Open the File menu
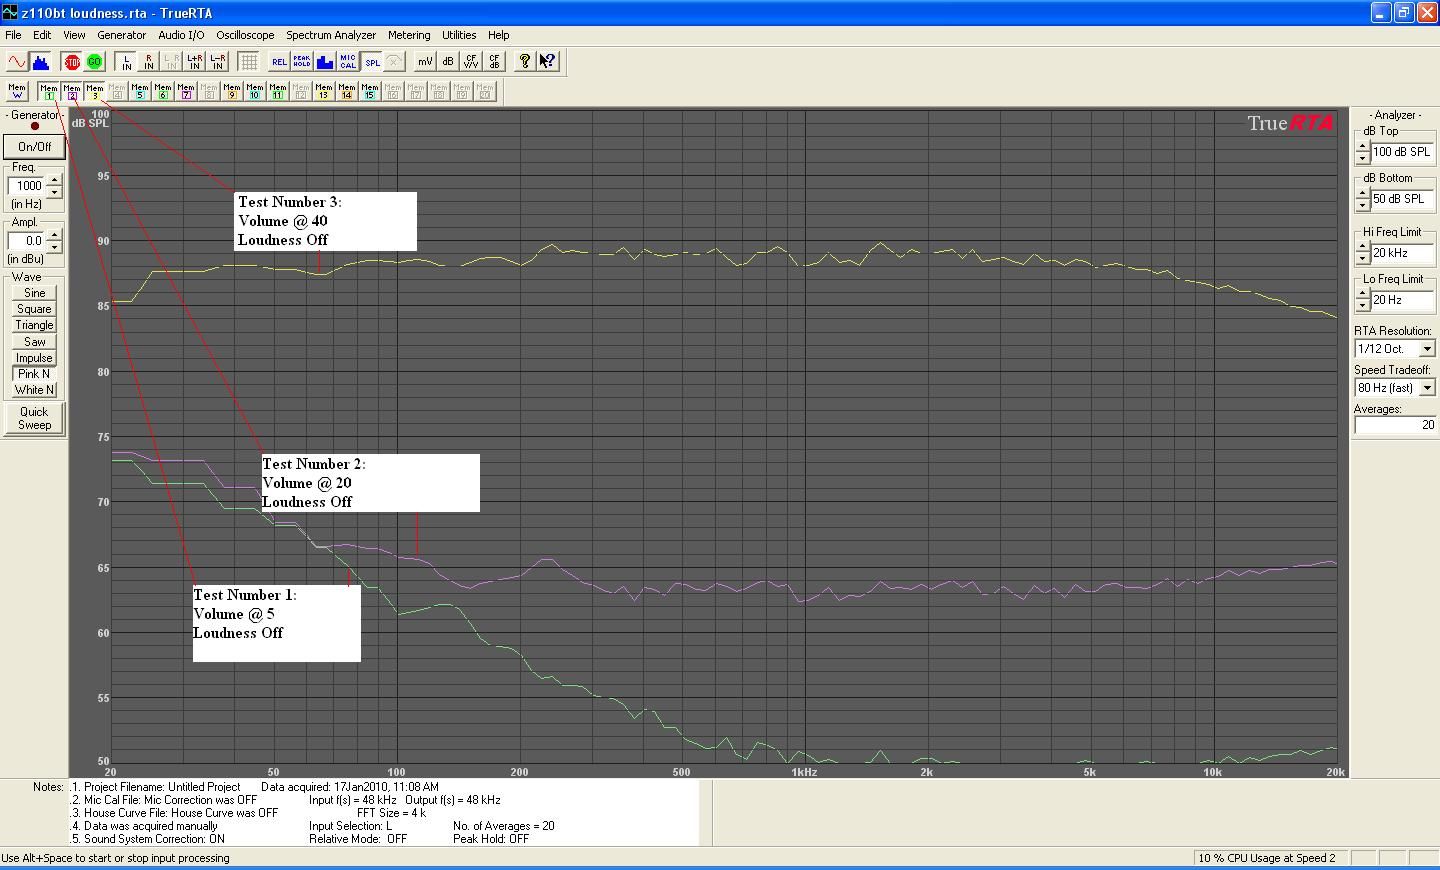The height and width of the screenshot is (870, 1440). (13, 35)
